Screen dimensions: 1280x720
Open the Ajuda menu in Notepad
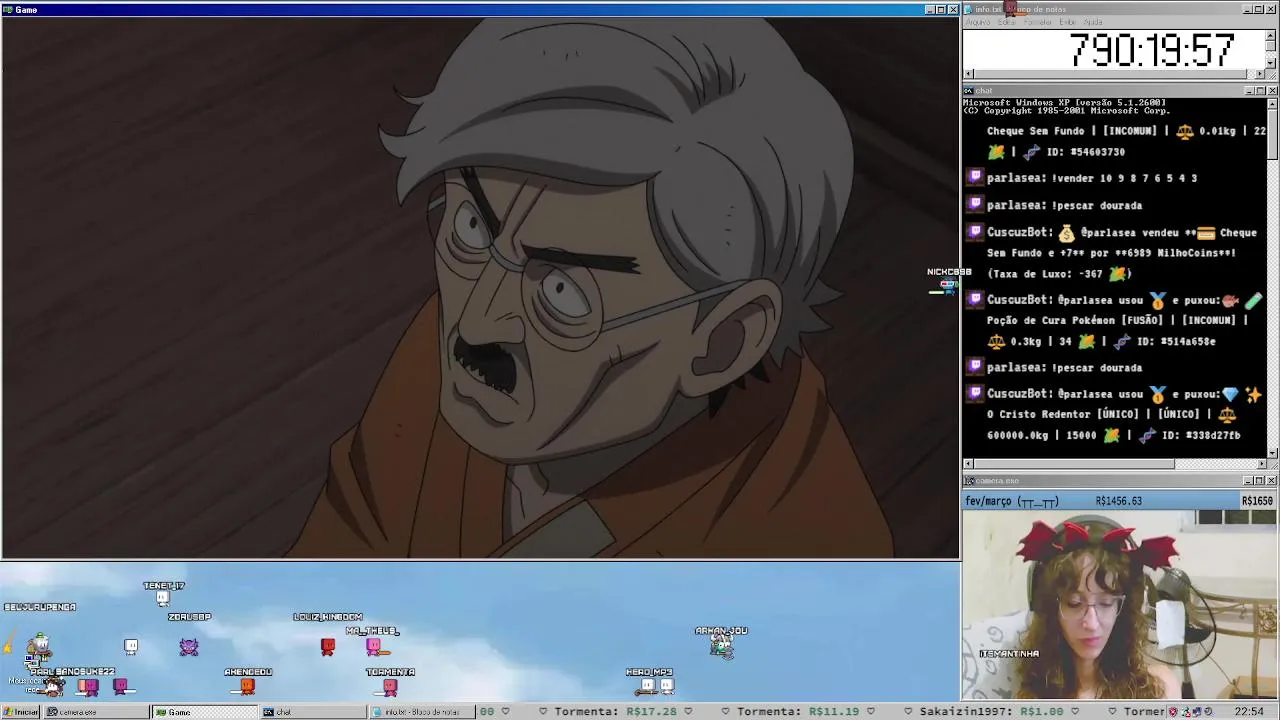(1093, 22)
